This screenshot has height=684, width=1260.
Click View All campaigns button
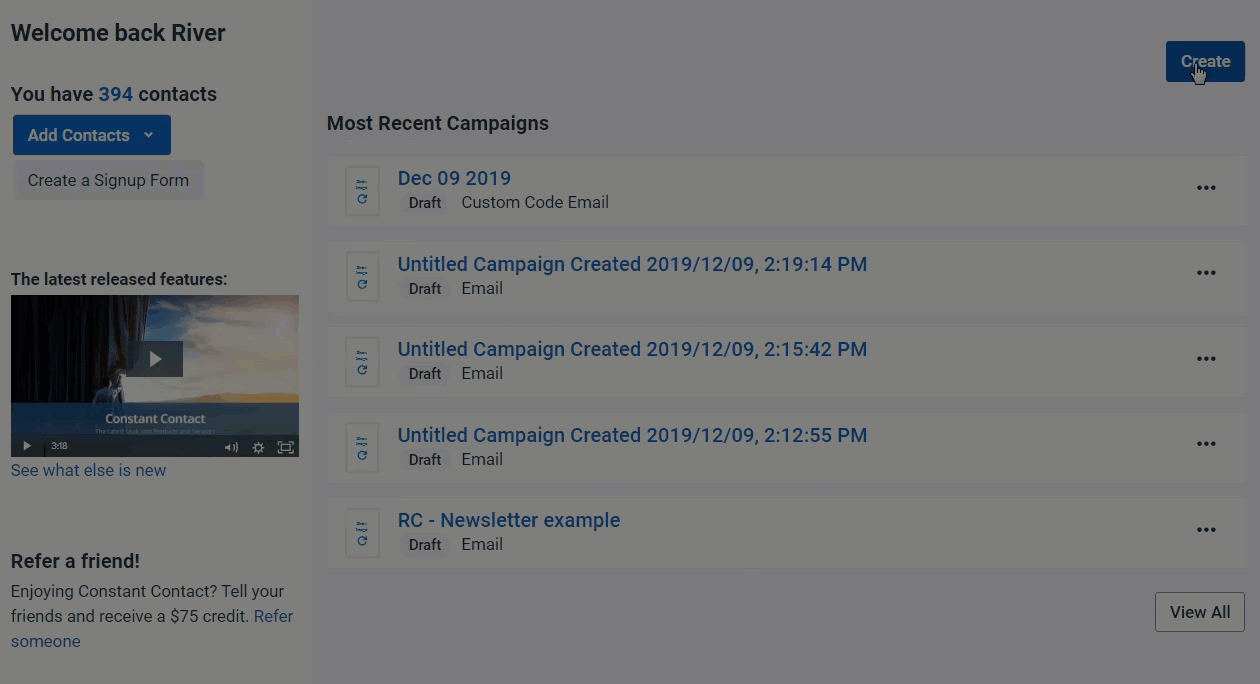click(1200, 612)
